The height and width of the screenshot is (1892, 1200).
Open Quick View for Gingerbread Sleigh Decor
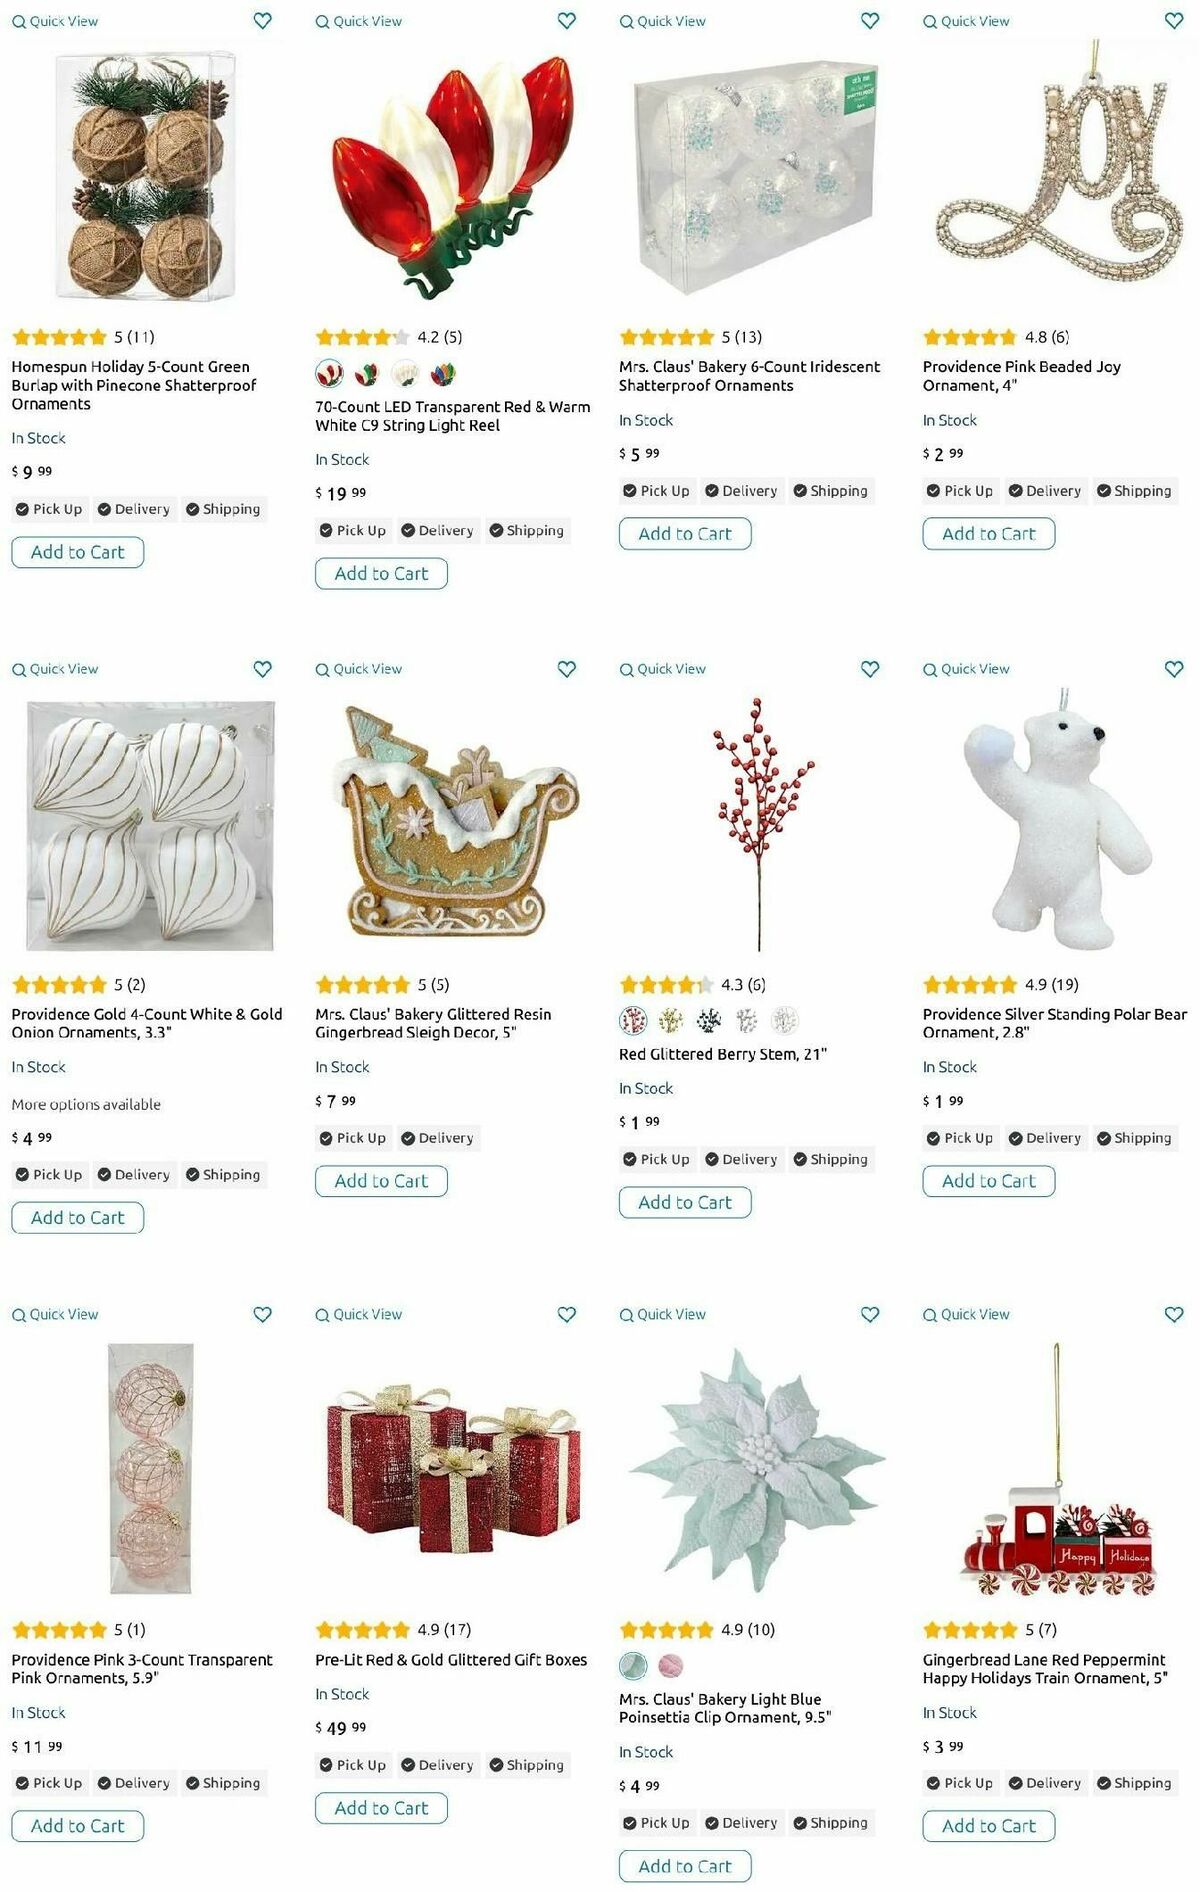pos(359,669)
